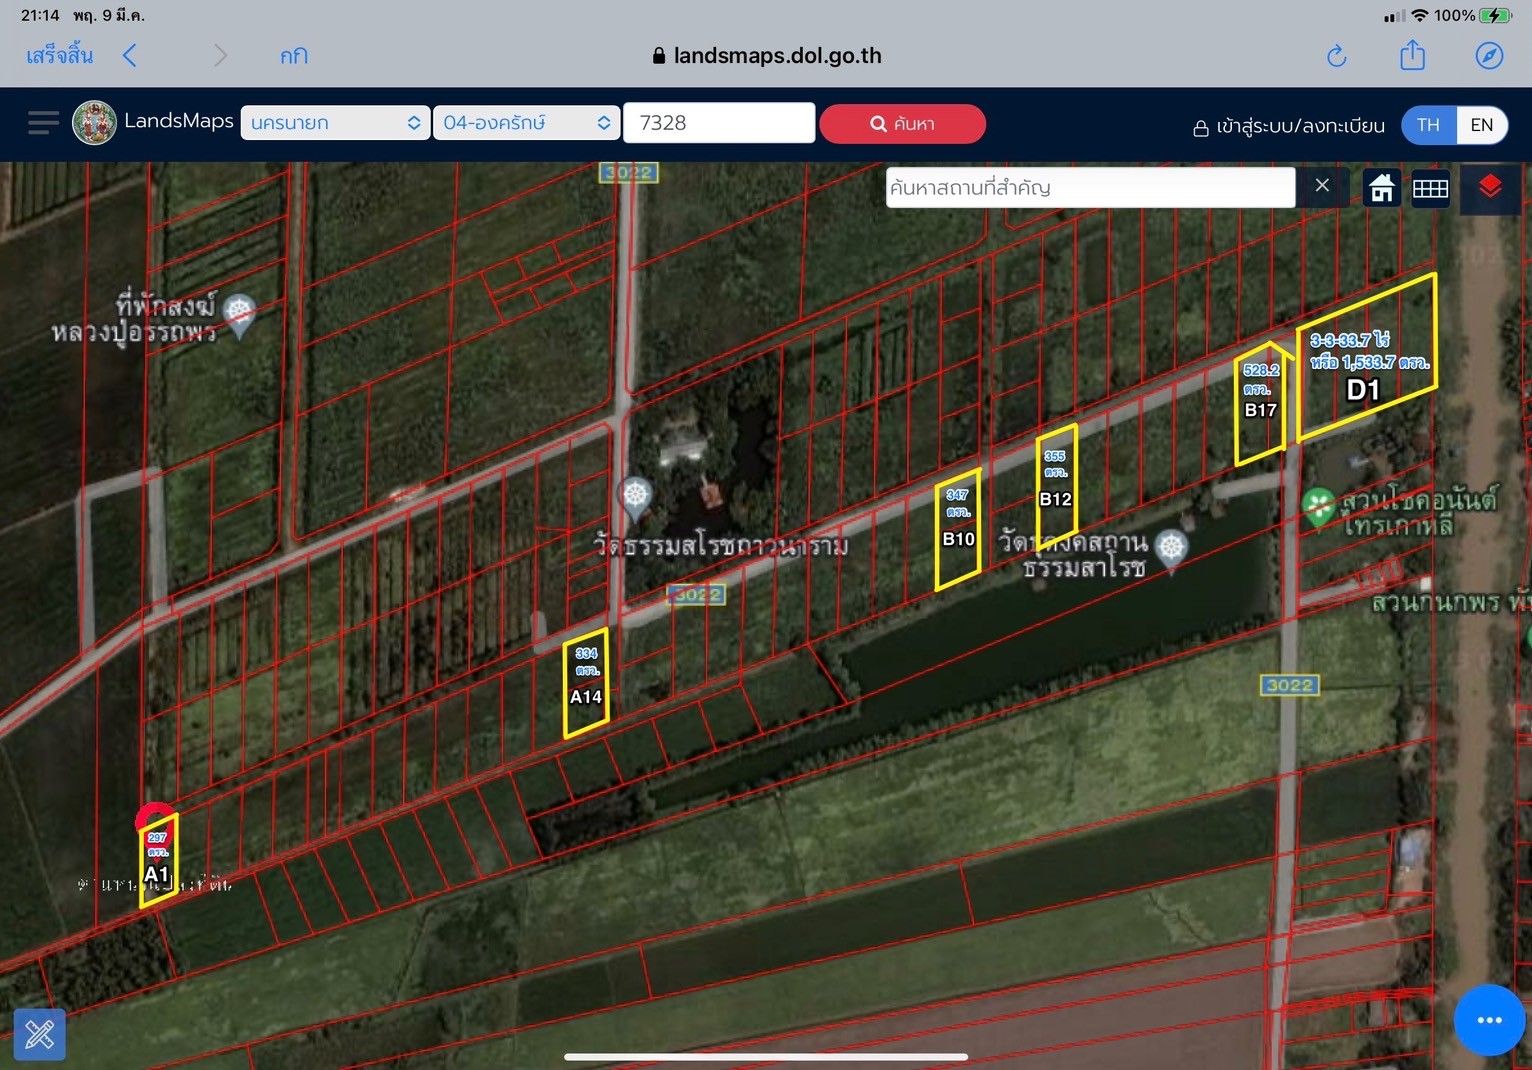Screen dimensions: 1532x1070
Task: Open the hamburger menu beside LandsMaps logo
Action: (43, 123)
